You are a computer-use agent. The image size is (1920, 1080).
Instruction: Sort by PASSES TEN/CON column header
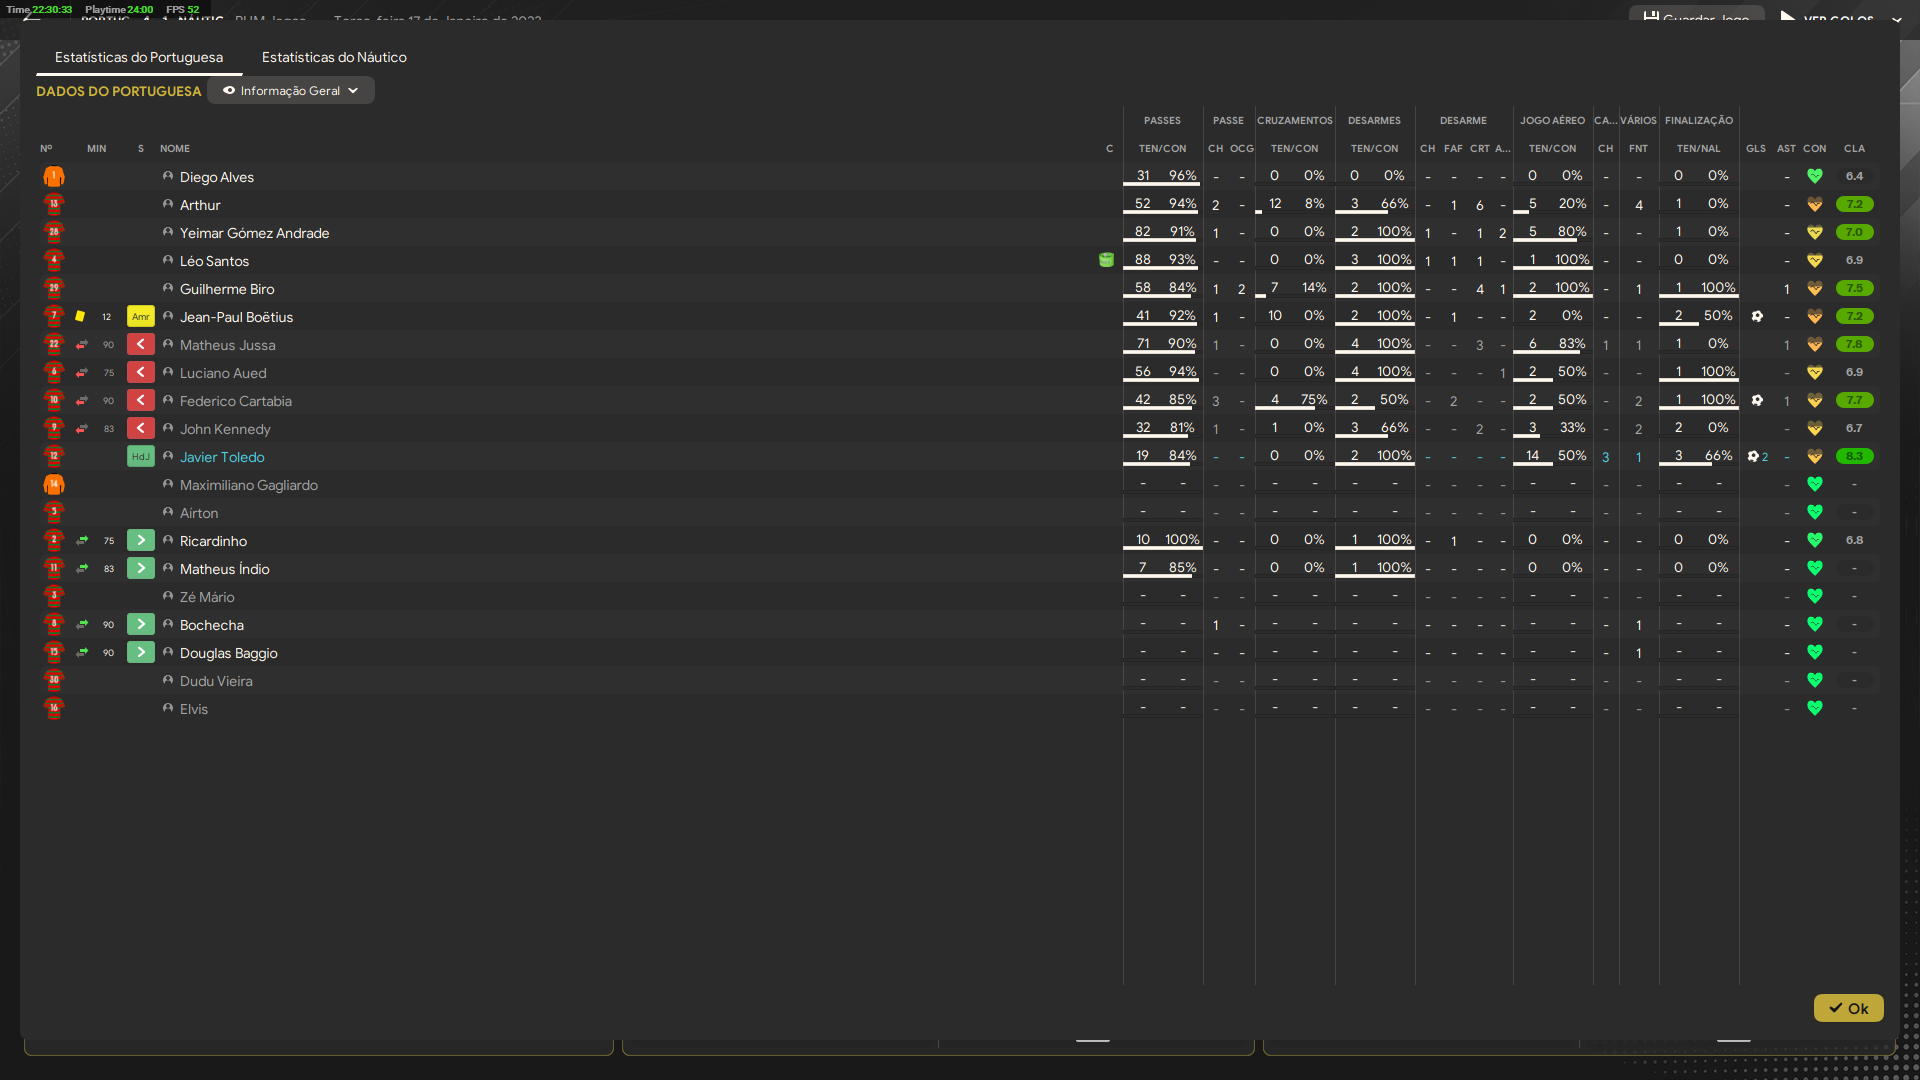(x=1162, y=148)
